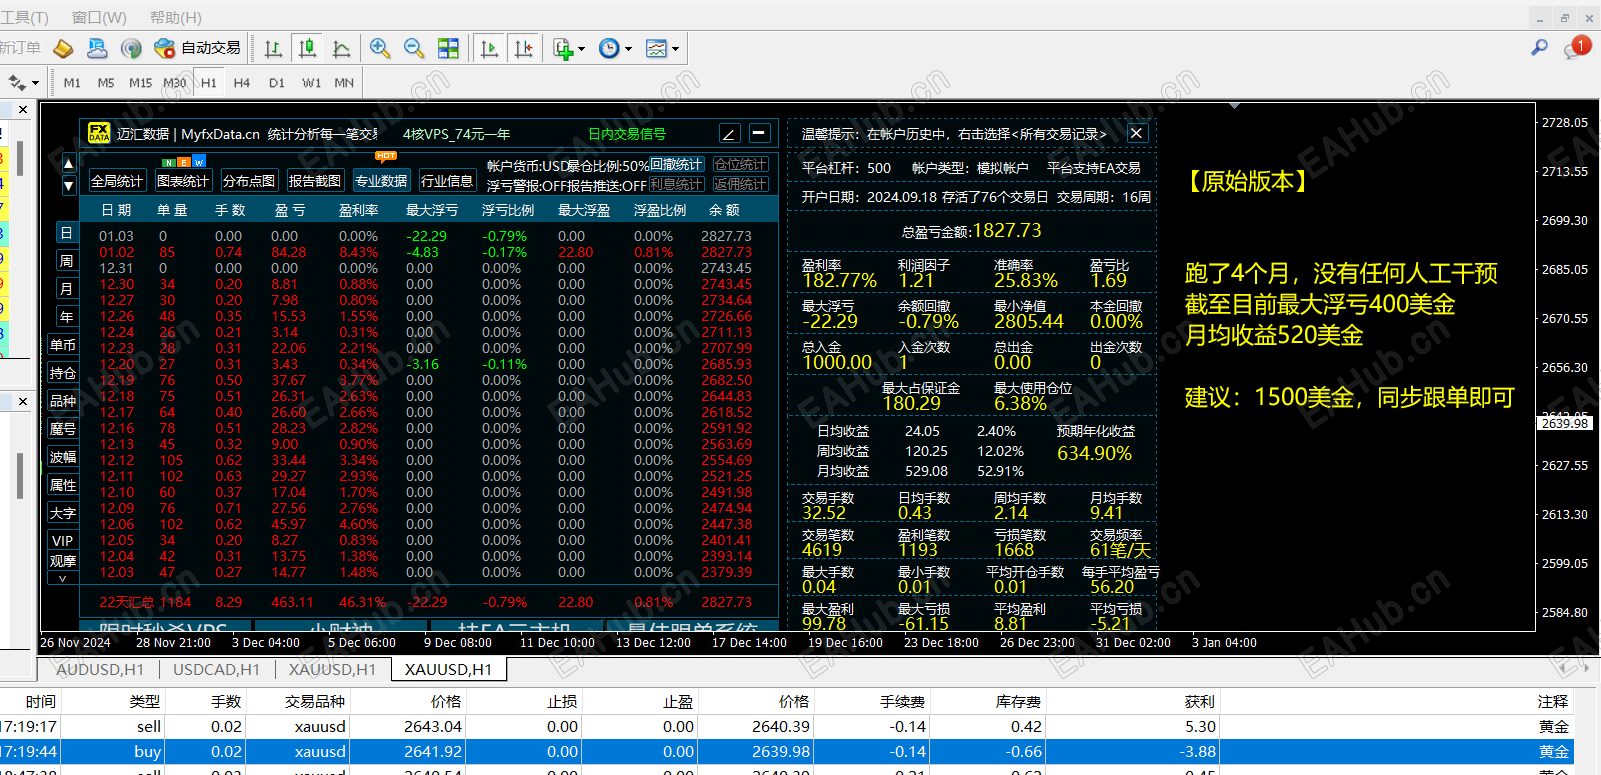The height and width of the screenshot is (775, 1601).
Task: Toggle chart shift button
Action: 523,48
